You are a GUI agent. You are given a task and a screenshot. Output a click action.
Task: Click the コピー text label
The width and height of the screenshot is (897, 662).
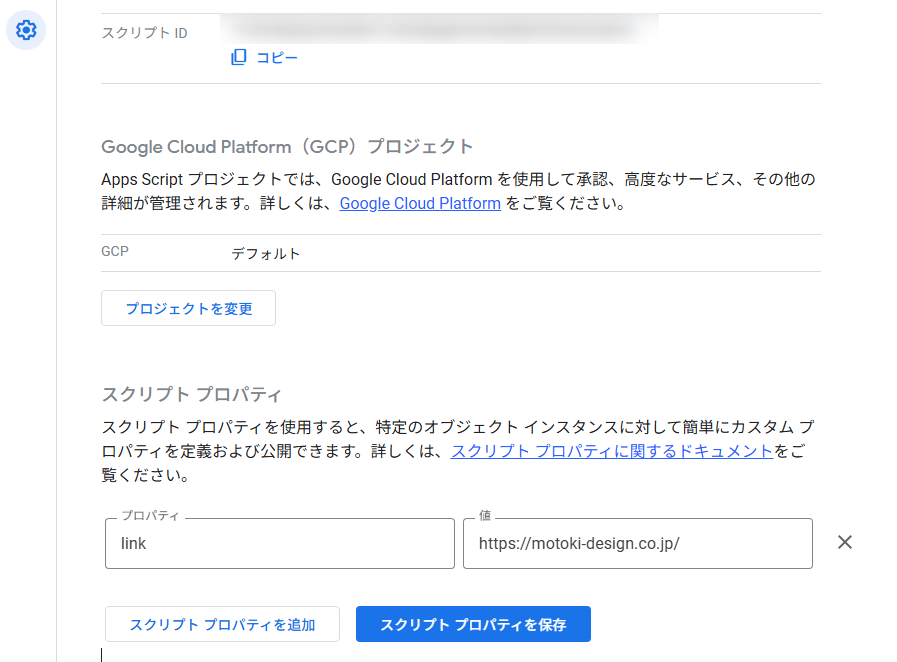tap(277, 58)
